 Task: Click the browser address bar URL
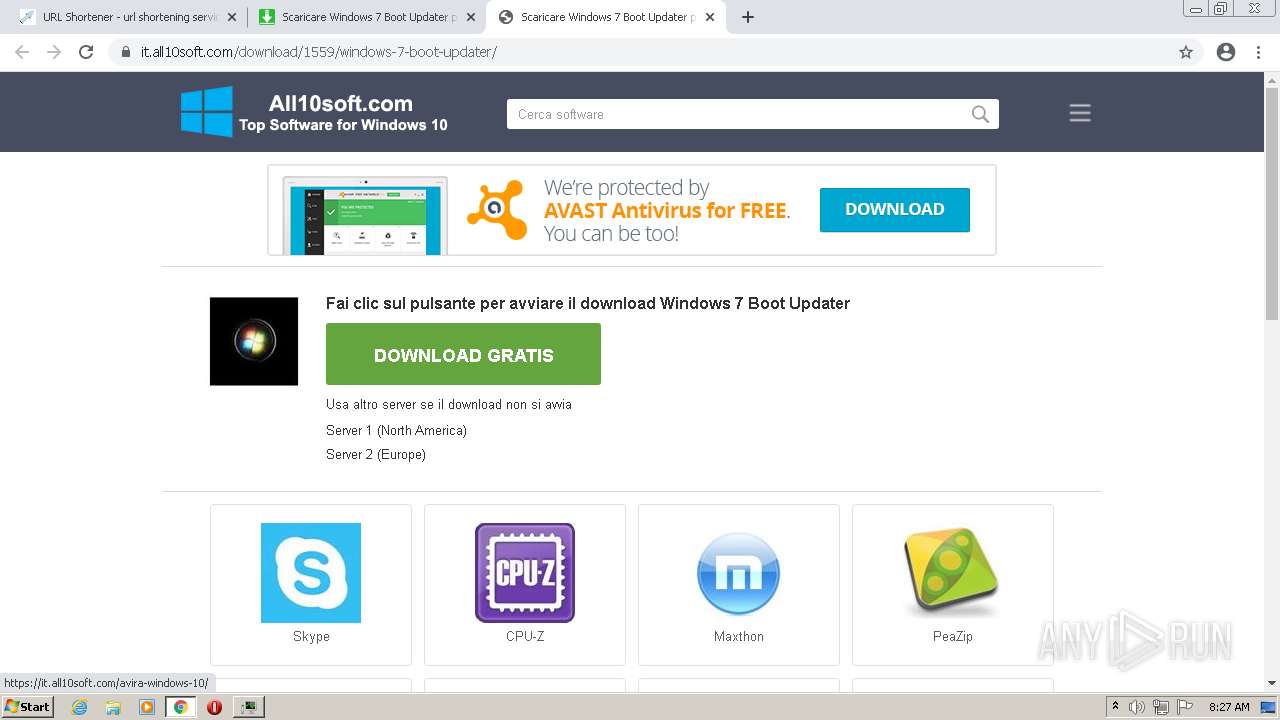(x=319, y=52)
